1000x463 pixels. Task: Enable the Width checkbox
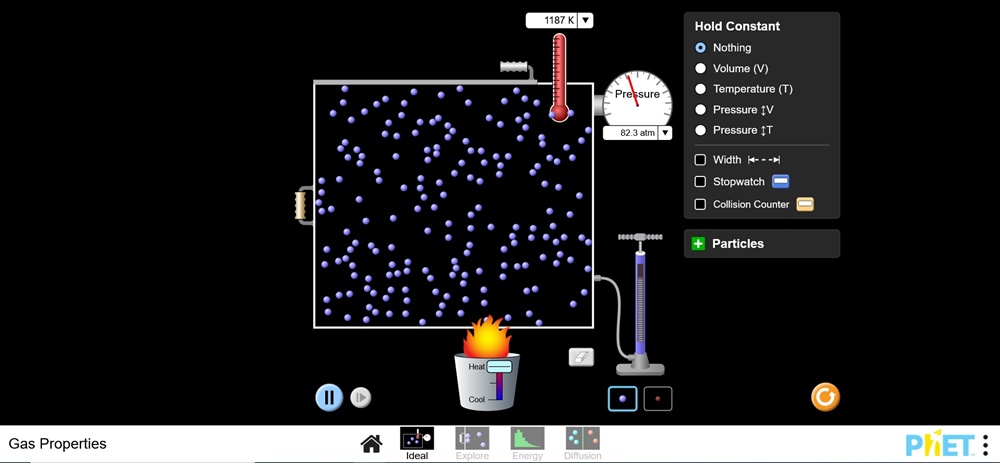[x=701, y=160]
